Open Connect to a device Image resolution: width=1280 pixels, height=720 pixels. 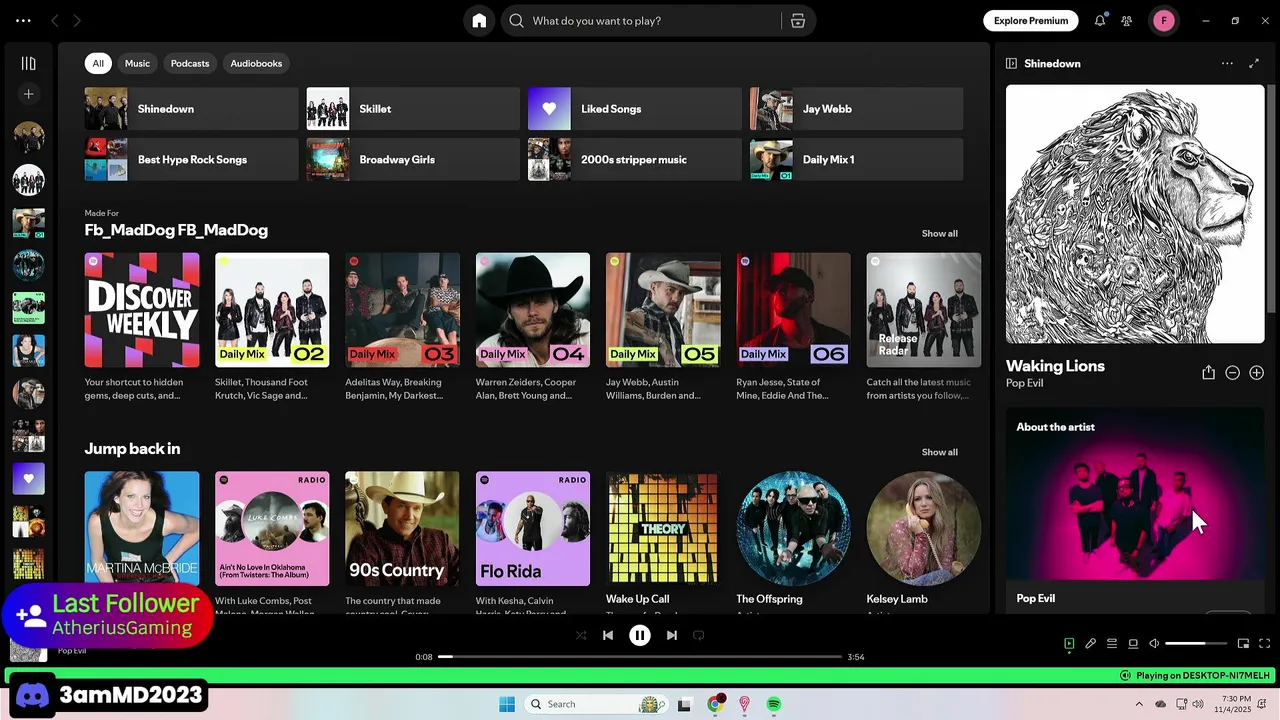1133,644
